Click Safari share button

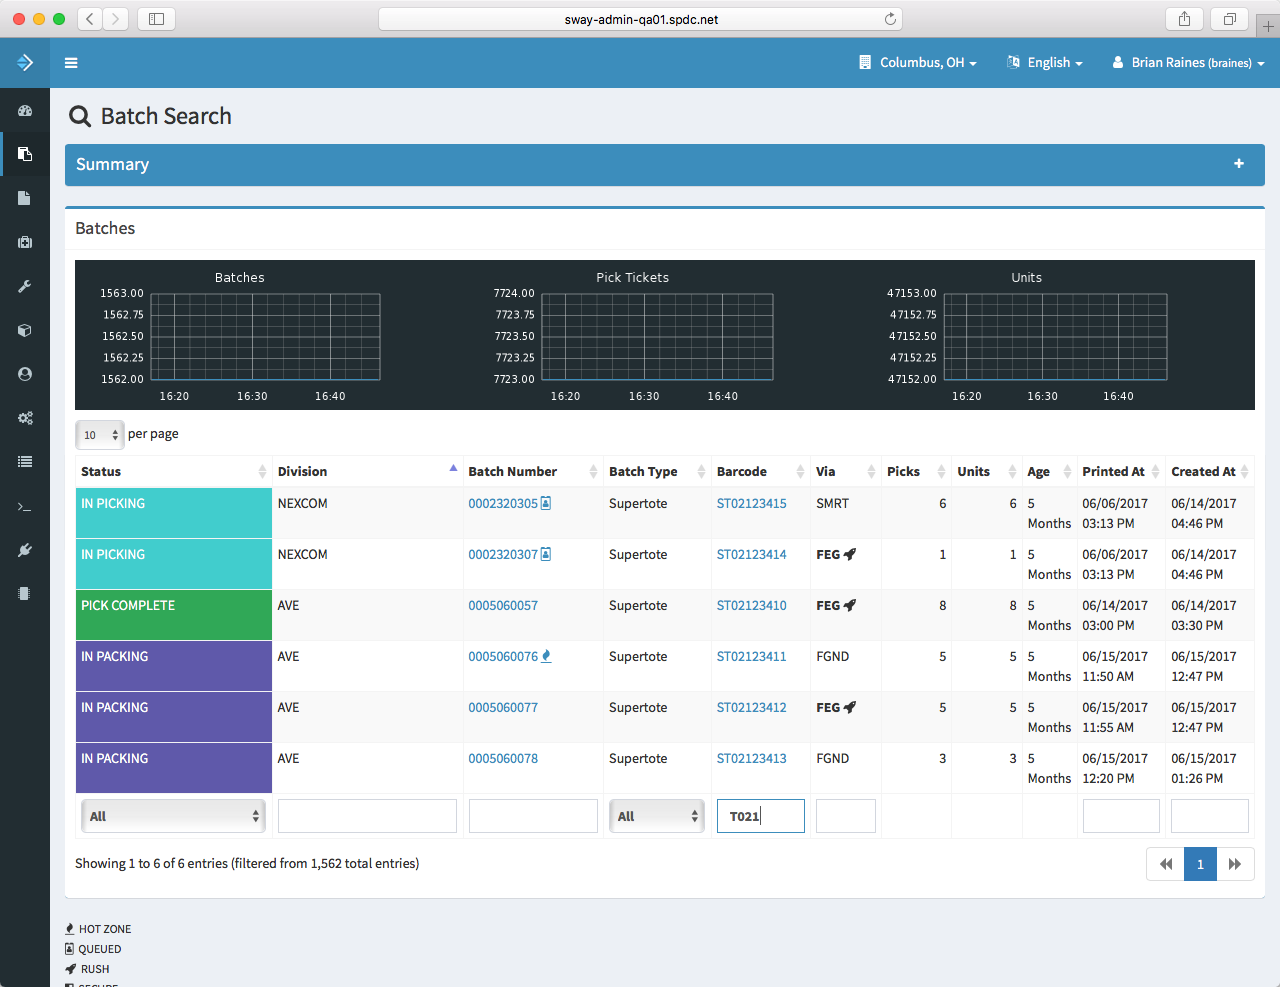tap(1184, 19)
